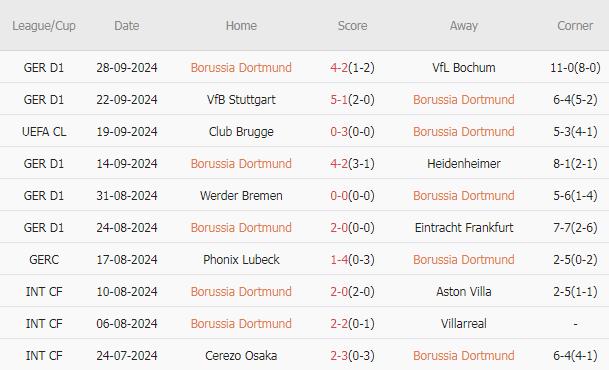View the Heidenheimer team page
The height and width of the screenshot is (370, 609).
coord(464,163)
